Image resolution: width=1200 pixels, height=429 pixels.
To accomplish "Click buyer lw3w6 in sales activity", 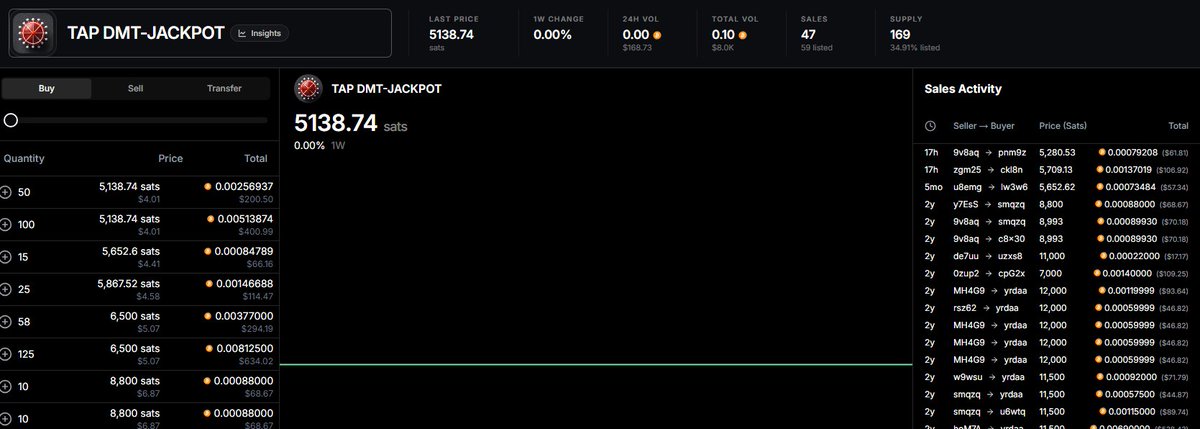I will [1016, 187].
